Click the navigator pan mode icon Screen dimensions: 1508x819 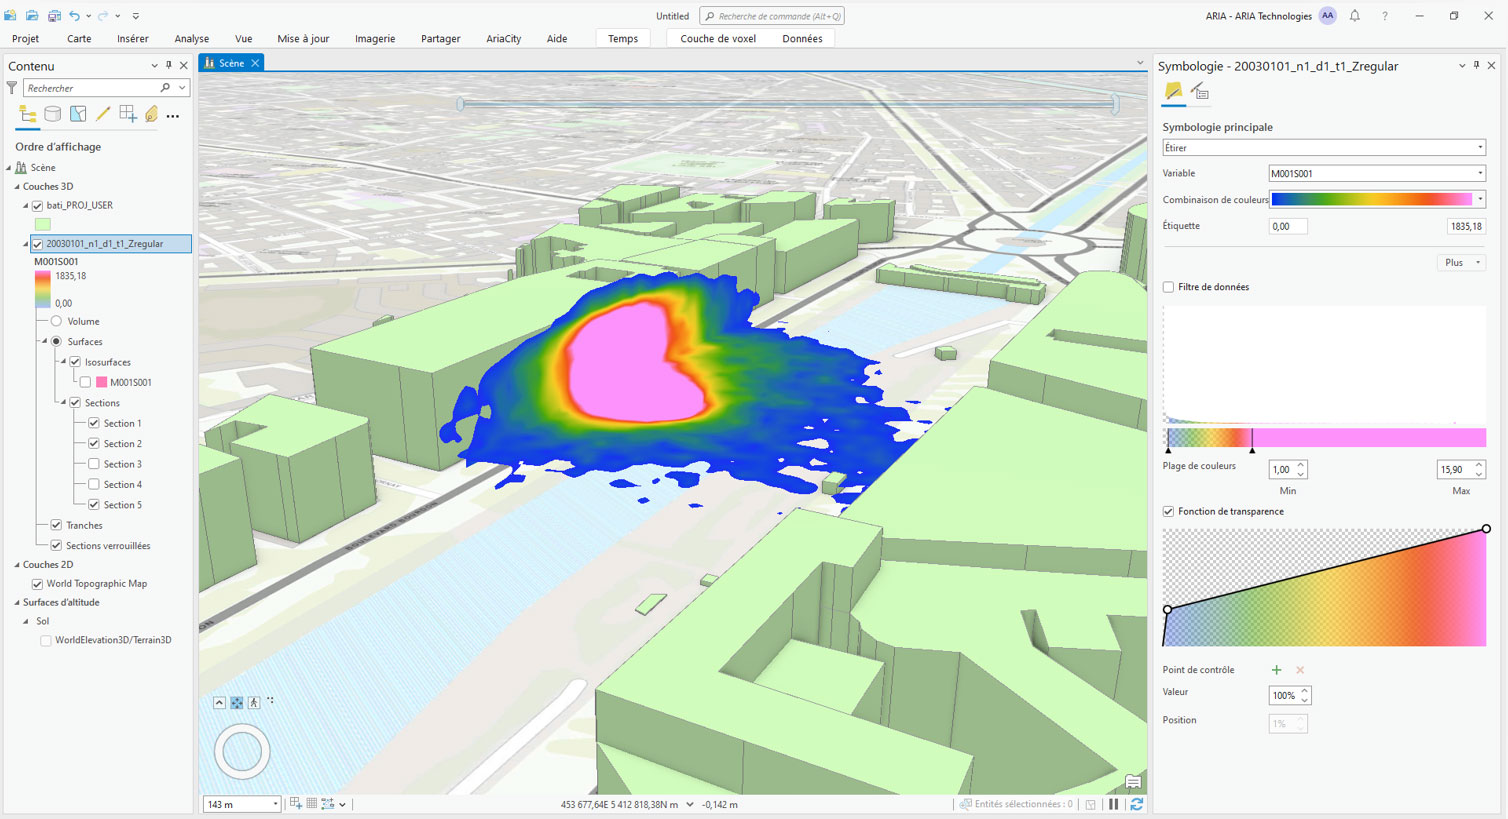pyautogui.click(x=237, y=703)
